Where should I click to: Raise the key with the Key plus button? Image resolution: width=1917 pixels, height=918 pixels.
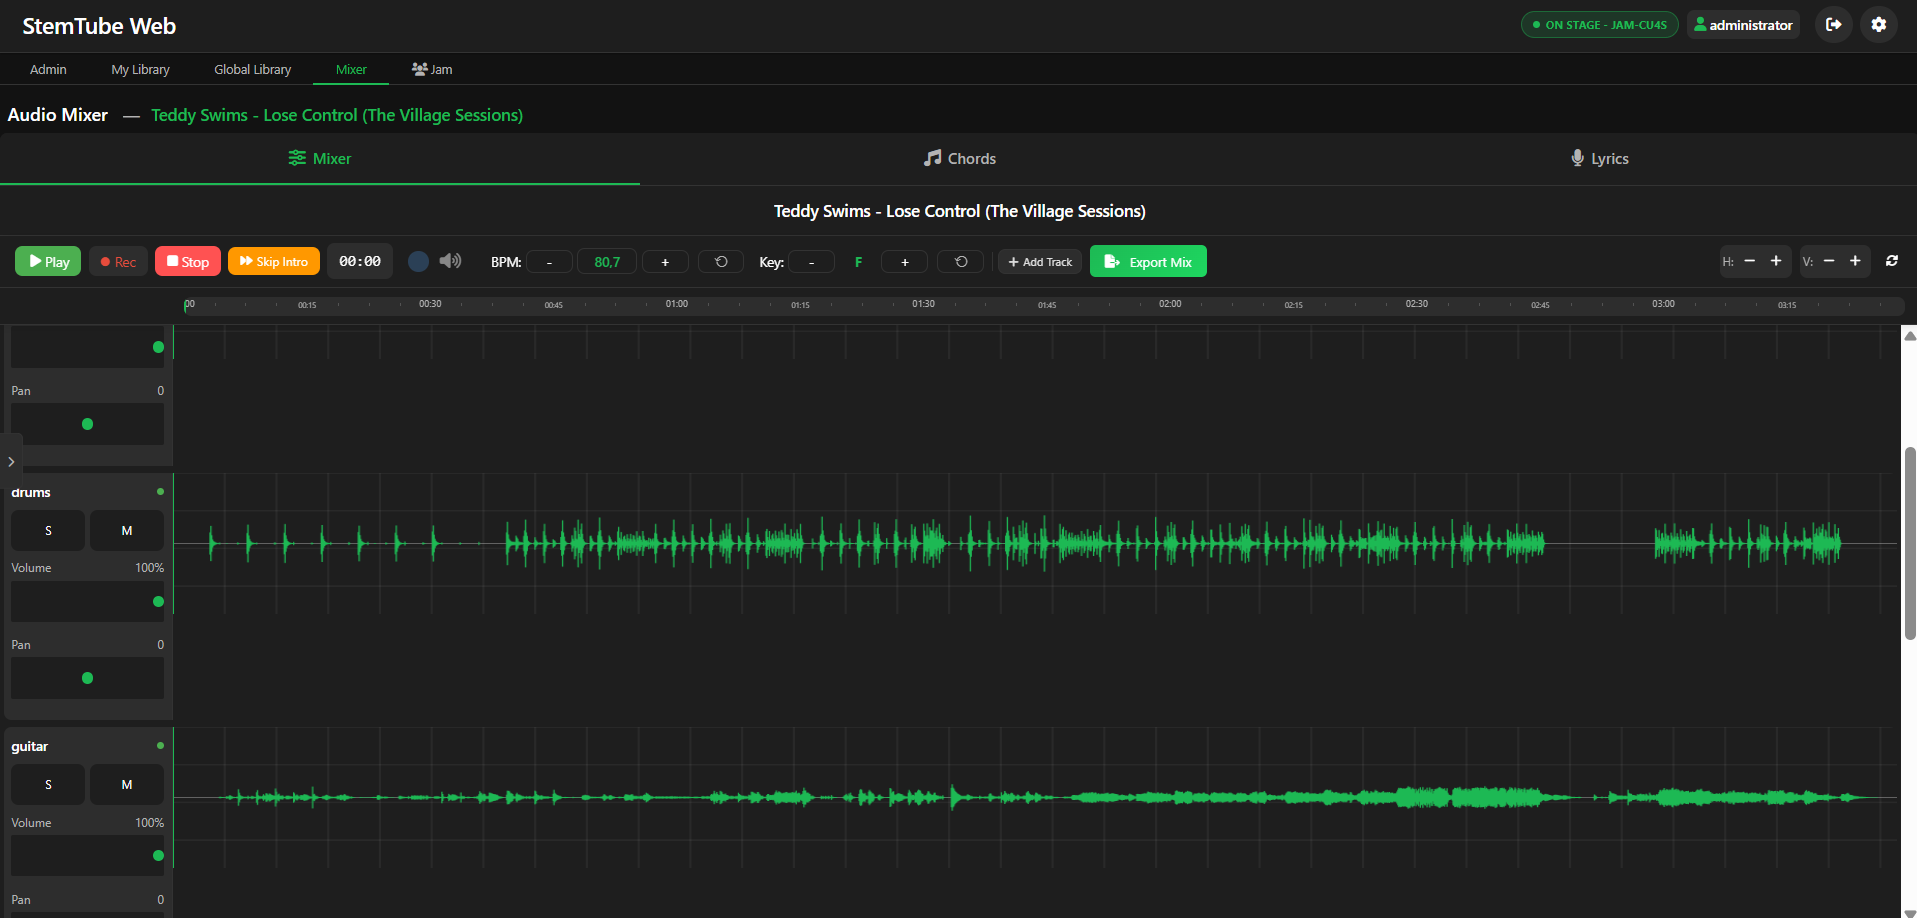905,262
